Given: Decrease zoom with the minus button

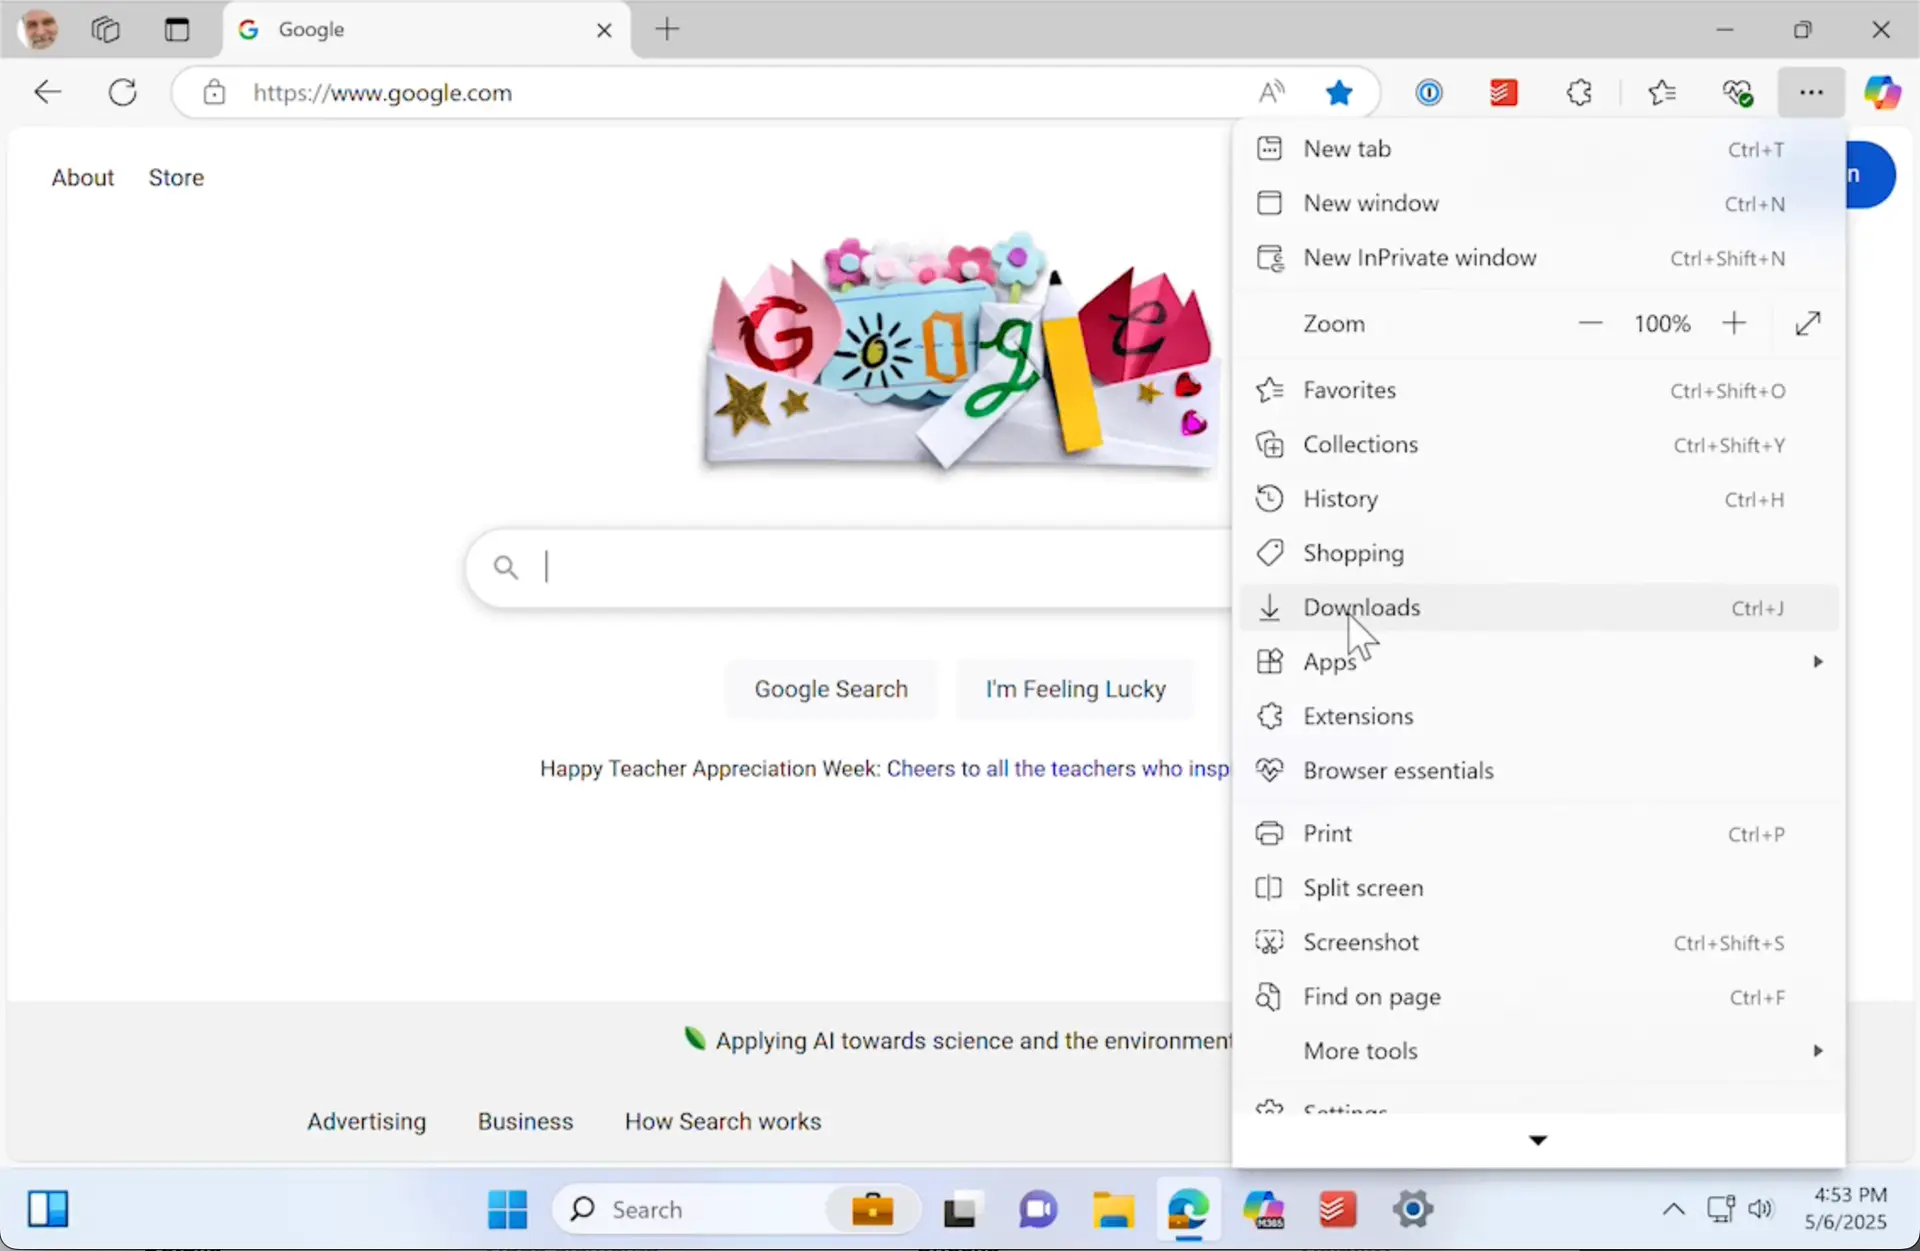Looking at the screenshot, I should (x=1590, y=324).
